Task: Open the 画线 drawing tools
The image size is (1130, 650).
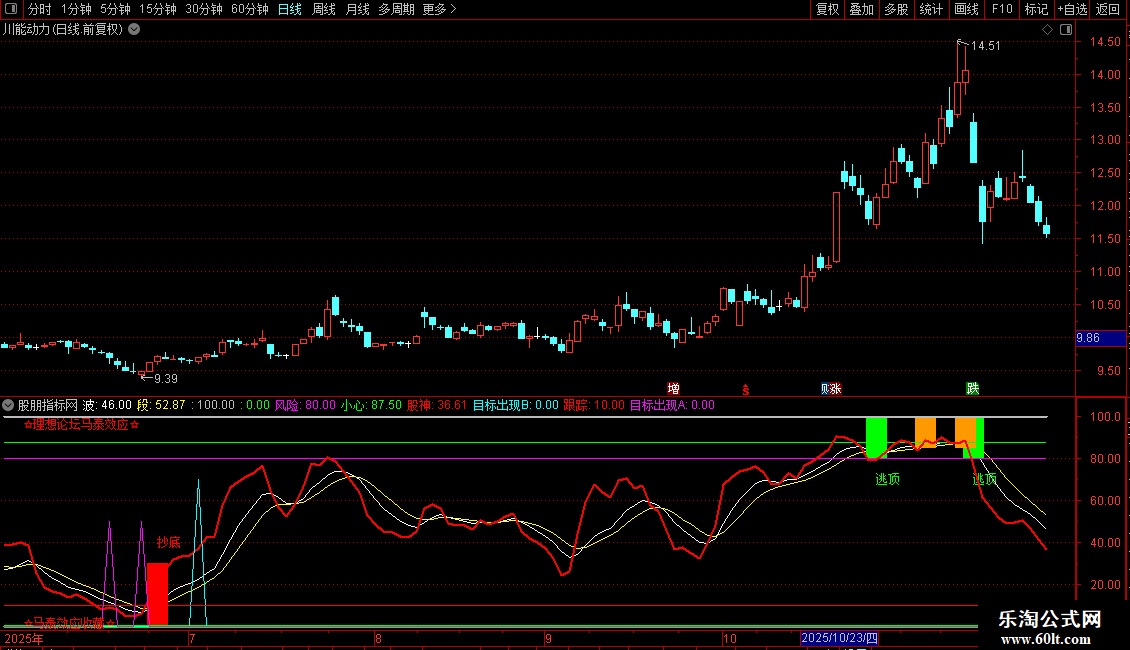Action: tap(966, 10)
